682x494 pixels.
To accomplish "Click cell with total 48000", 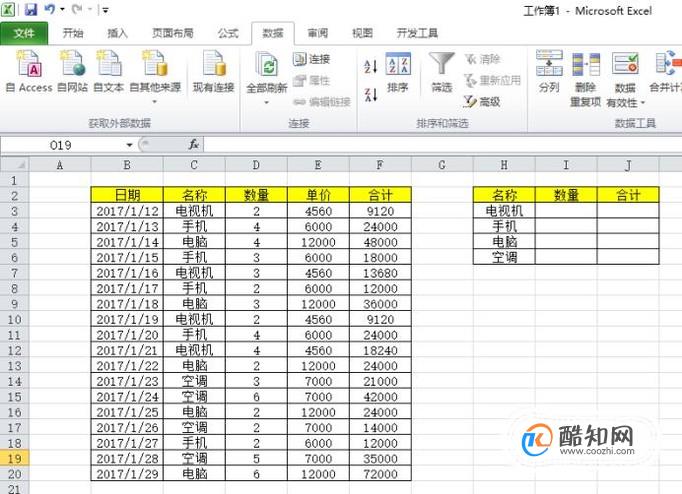I will click(380, 242).
